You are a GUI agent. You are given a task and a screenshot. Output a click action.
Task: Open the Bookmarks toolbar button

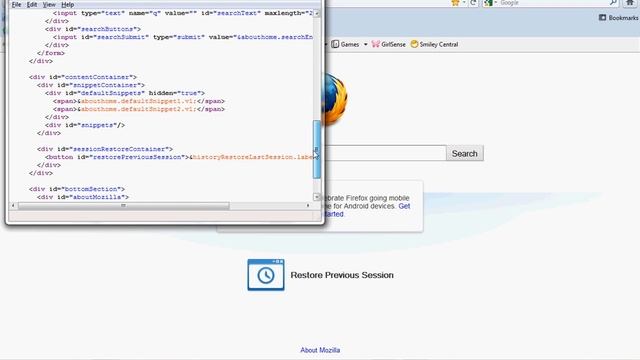pyautogui.click(x=618, y=18)
